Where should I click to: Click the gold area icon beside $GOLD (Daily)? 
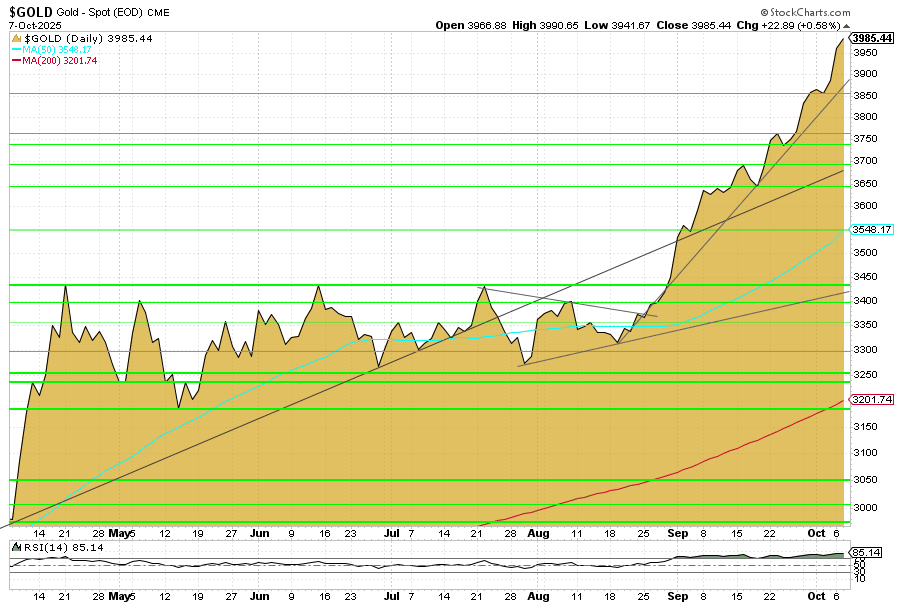17,36
